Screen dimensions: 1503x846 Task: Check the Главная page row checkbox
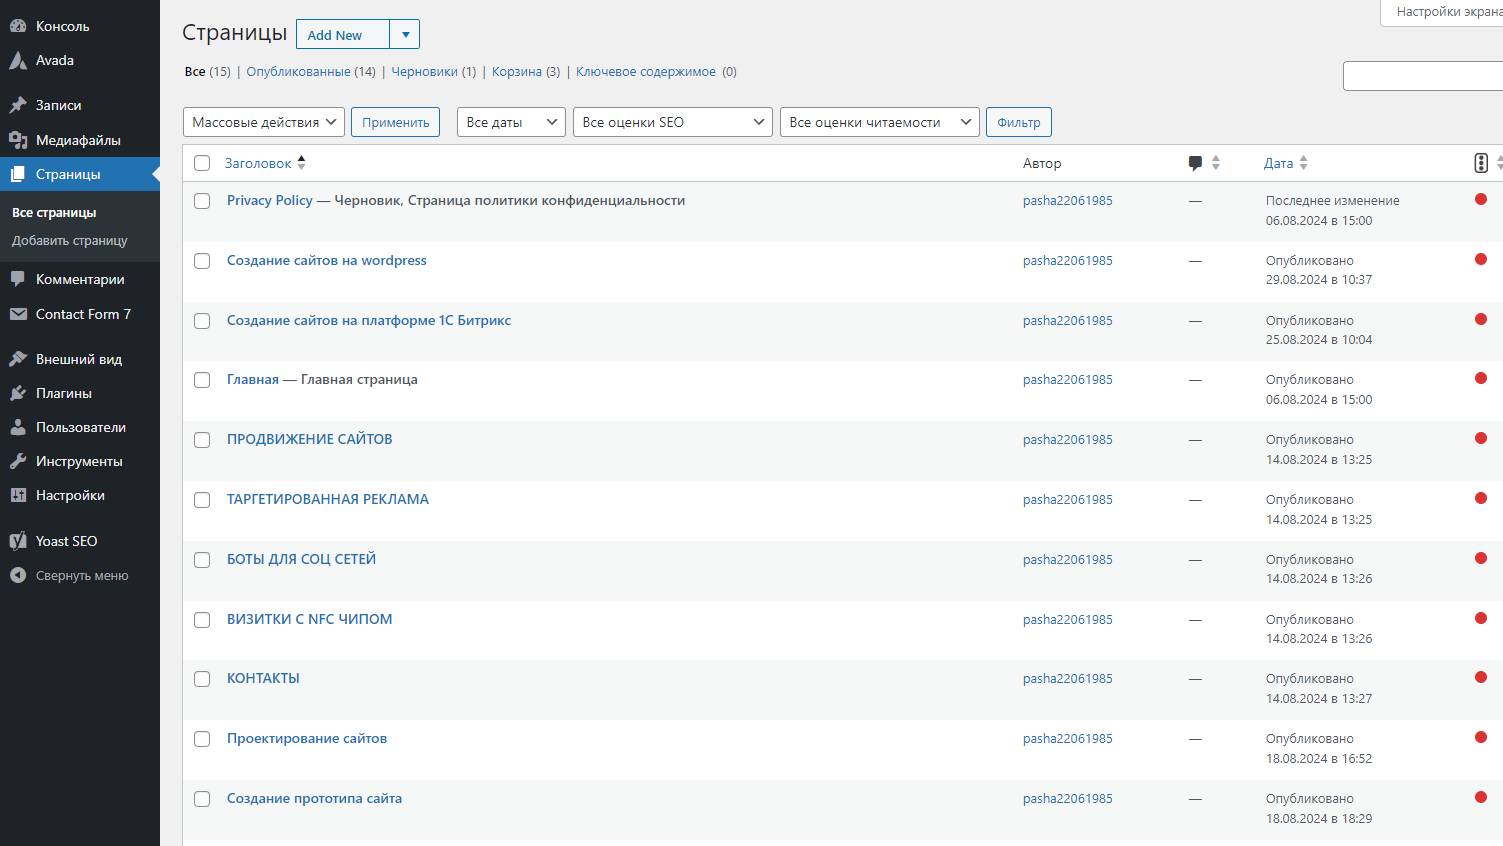[x=202, y=380]
